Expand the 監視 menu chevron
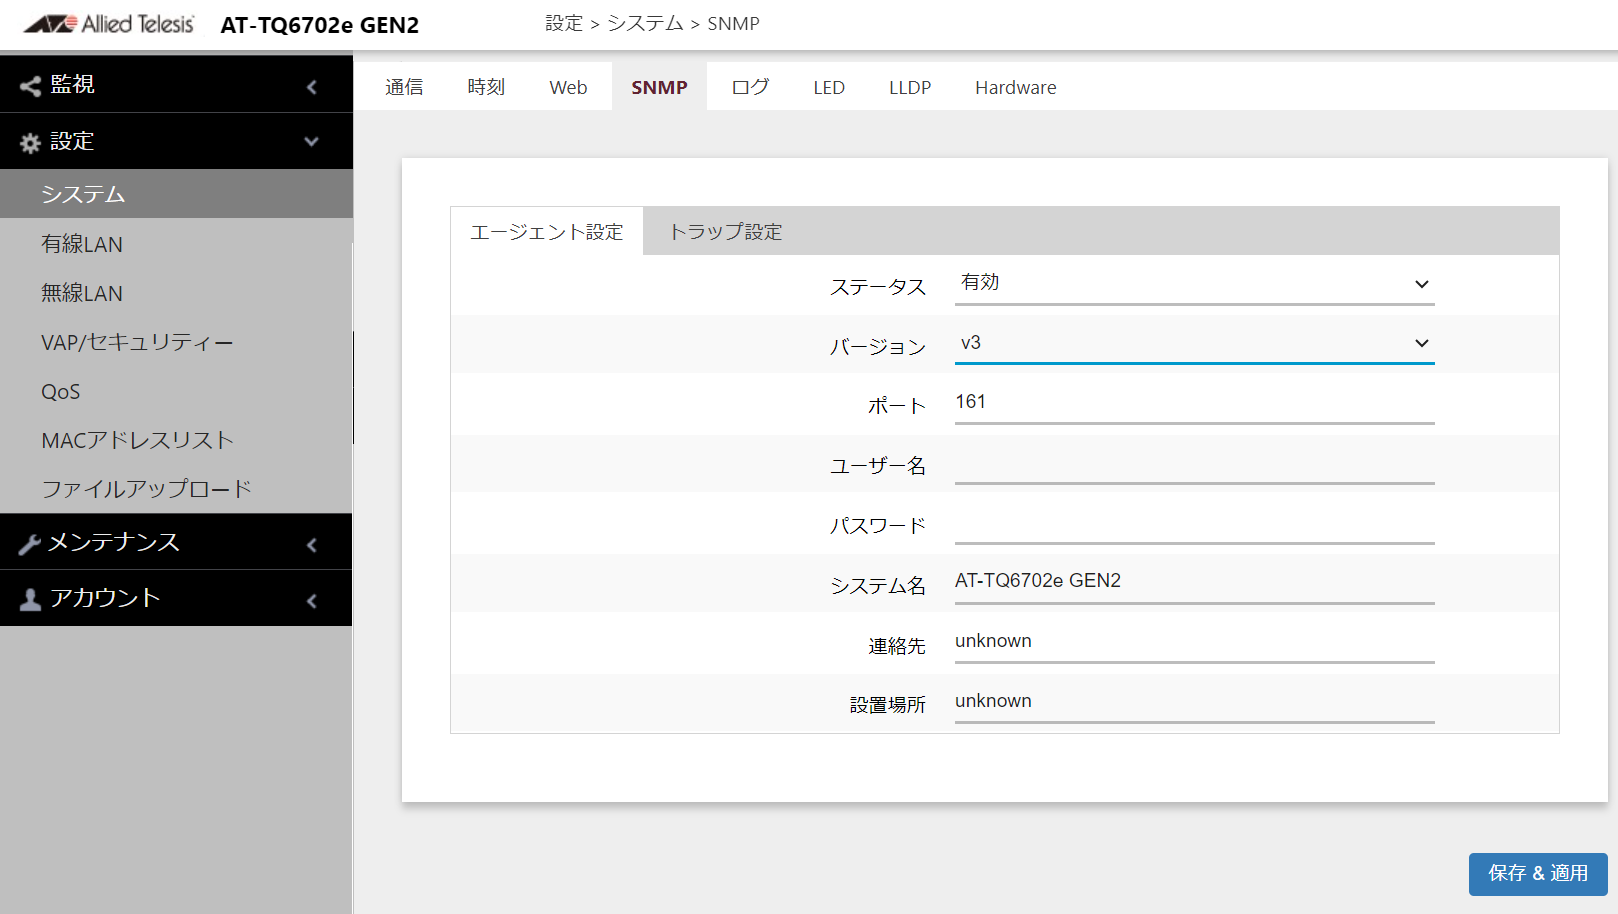 click(312, 87)
